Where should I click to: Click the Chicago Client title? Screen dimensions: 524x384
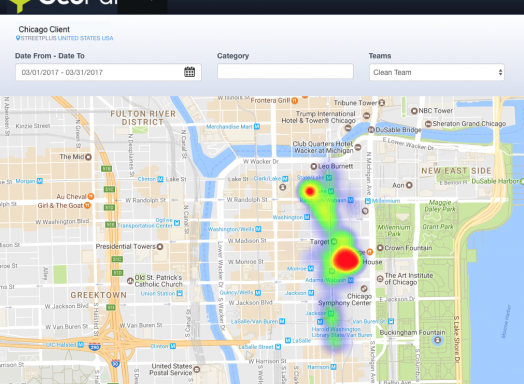click(44, 29)
